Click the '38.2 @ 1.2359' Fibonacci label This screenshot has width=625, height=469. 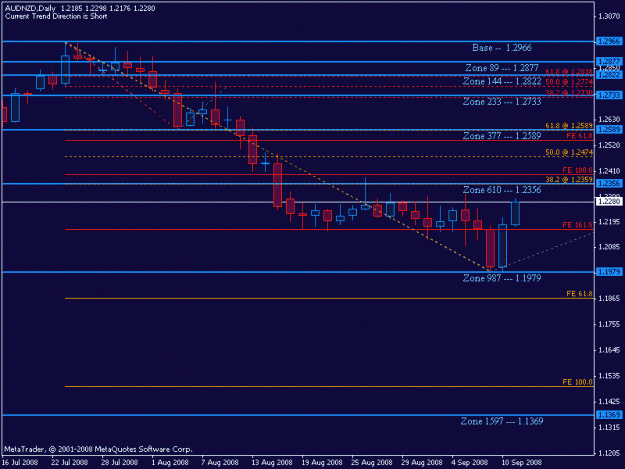pos(569,179)
